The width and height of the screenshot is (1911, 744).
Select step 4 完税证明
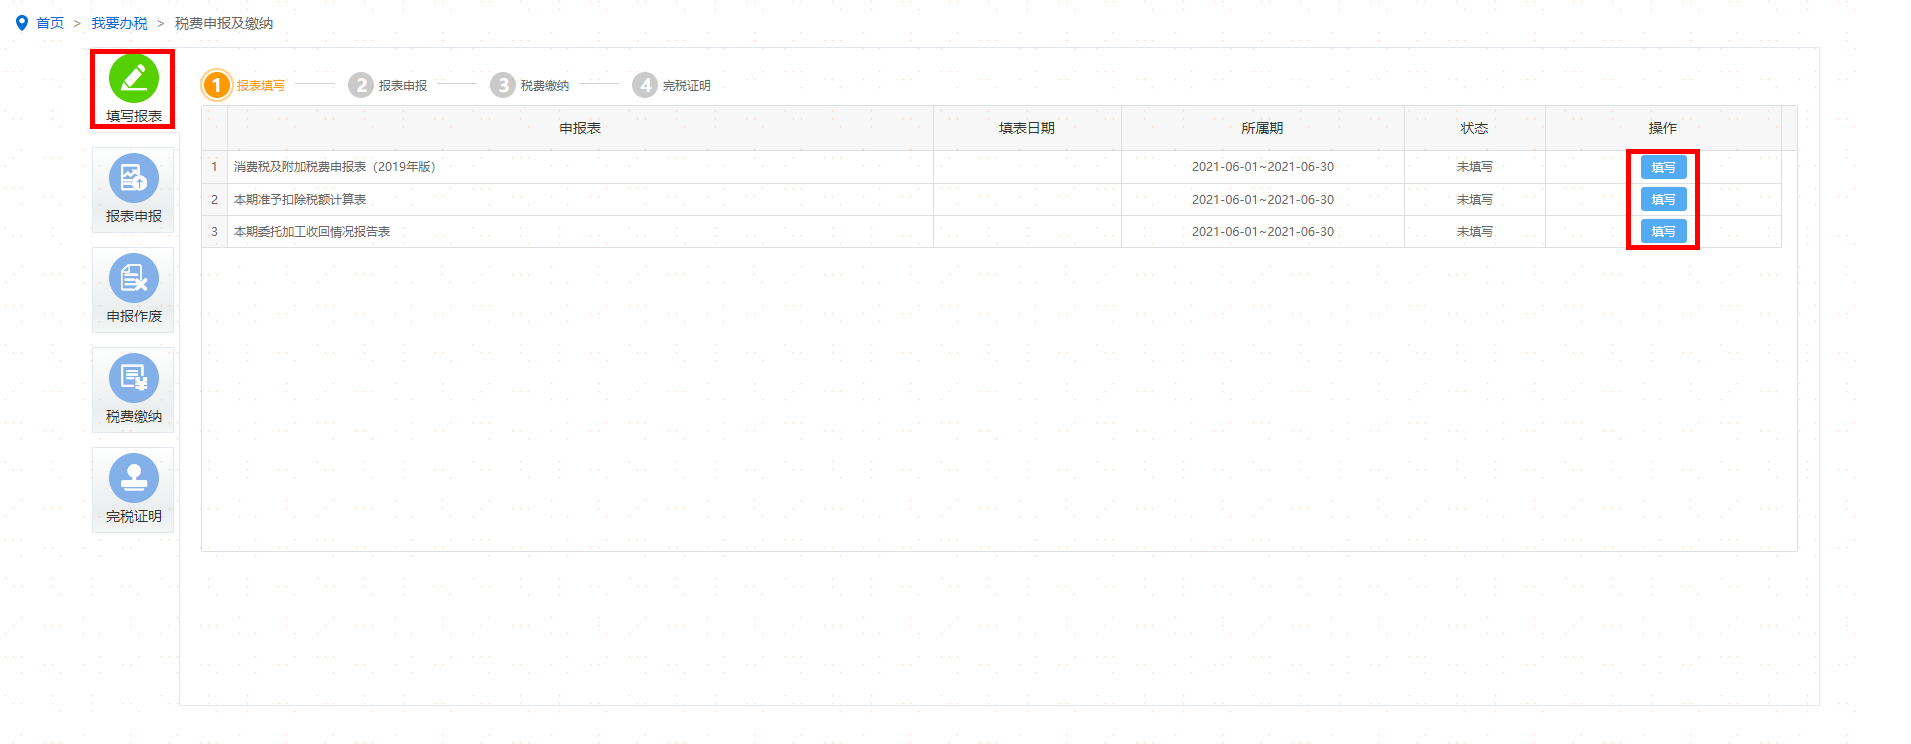(x=672, y=85)
